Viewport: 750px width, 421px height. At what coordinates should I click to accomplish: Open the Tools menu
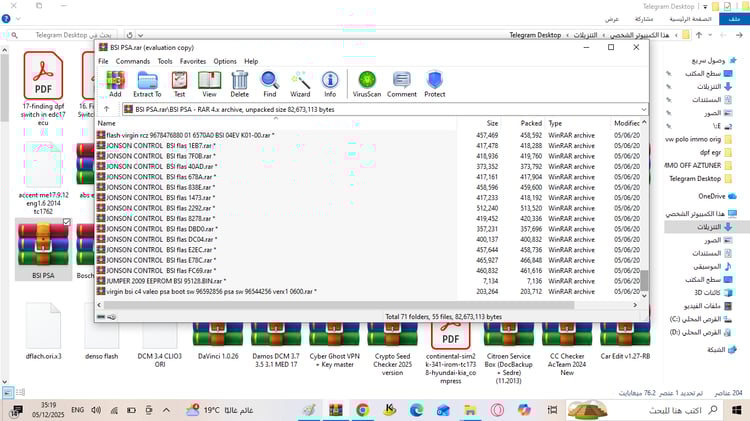pyautogui.click(x=165, y=61)
